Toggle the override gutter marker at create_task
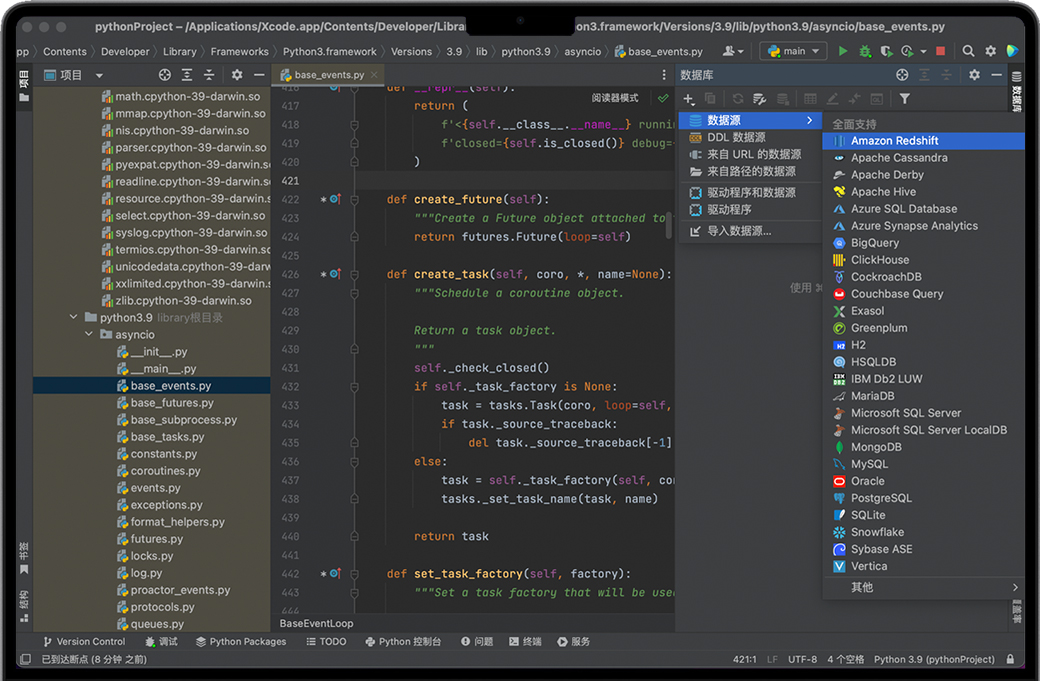Screen dimensions: 1040x681 334,274
